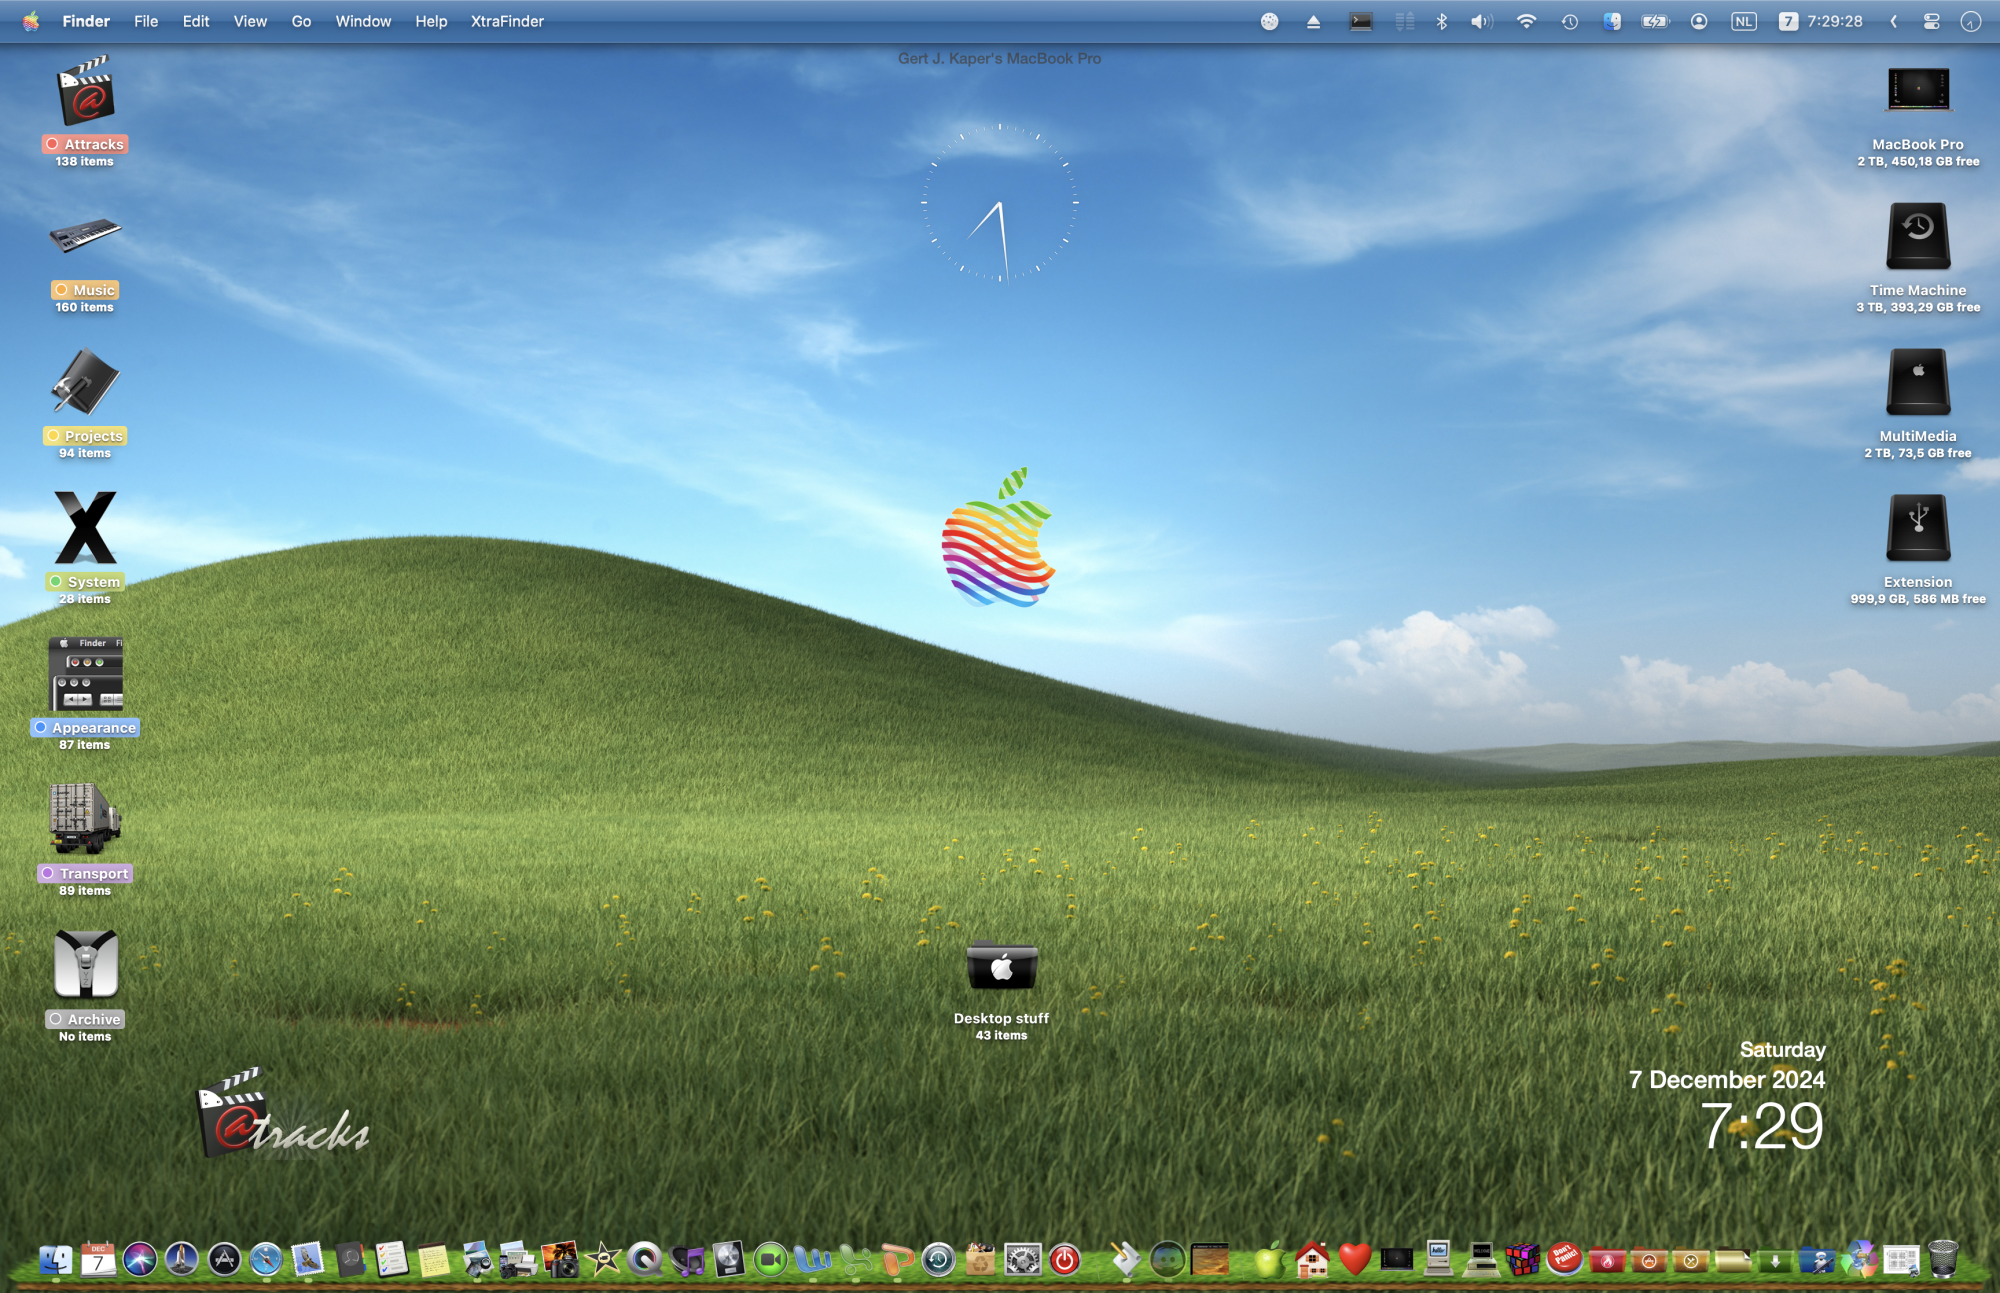The width and height of the screenshot is (2000, 1293).
Task: Open the Help menu
Action: click(431, 21)
